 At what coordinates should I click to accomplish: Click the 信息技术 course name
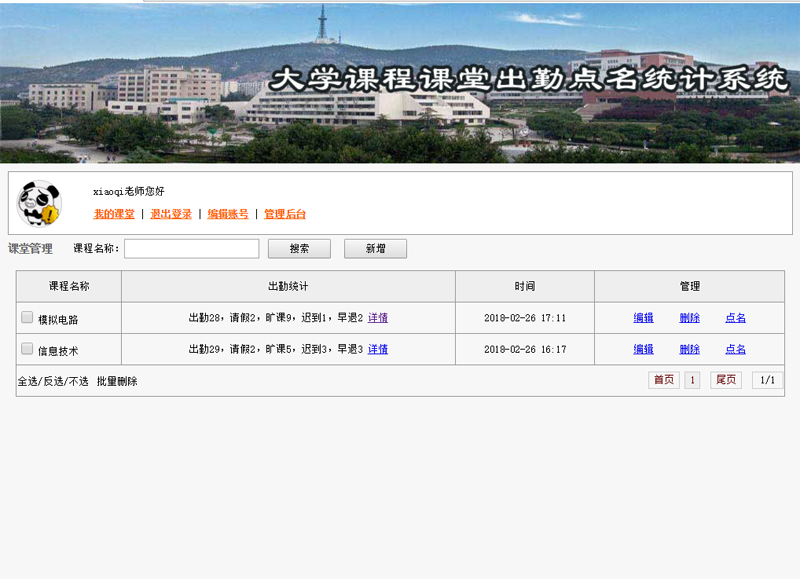[x=58, y=351]
